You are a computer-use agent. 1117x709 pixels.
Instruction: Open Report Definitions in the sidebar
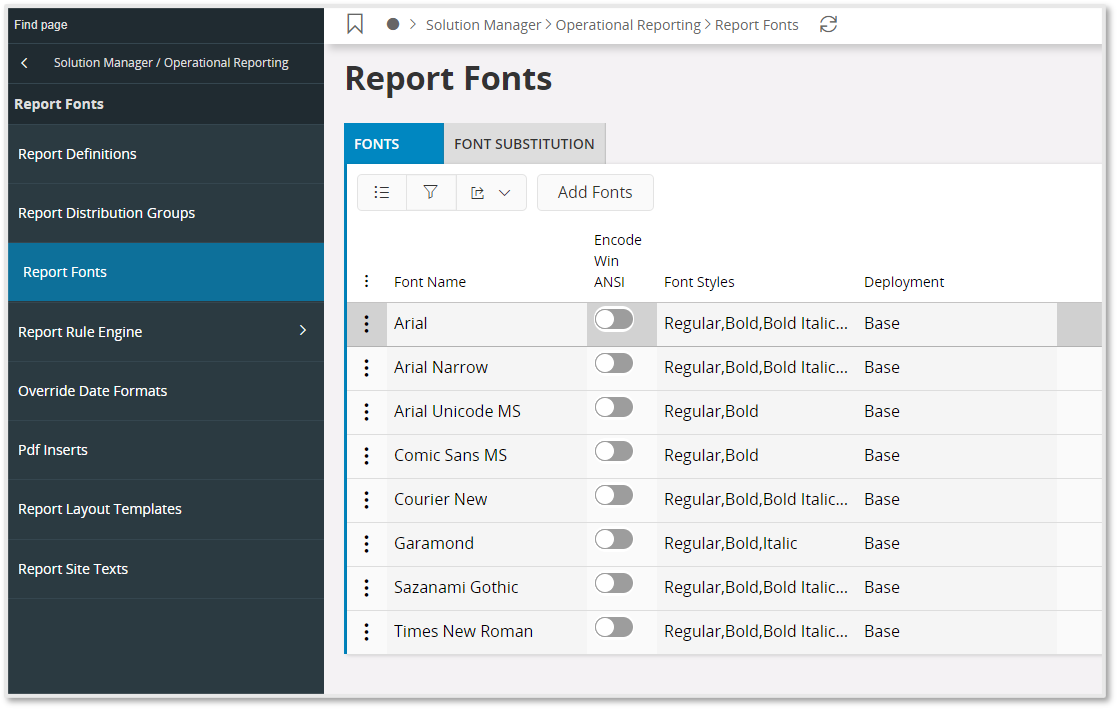(77, 153)
